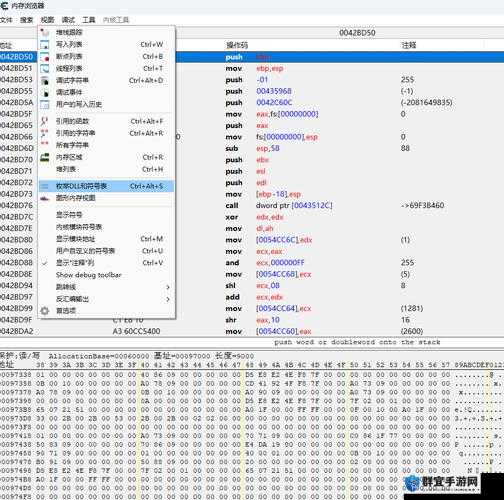Image resolution: width=504 pixels, height=500 pixels.
Task: Click the 操作码 column header
Action: click(x=237, y=45)
